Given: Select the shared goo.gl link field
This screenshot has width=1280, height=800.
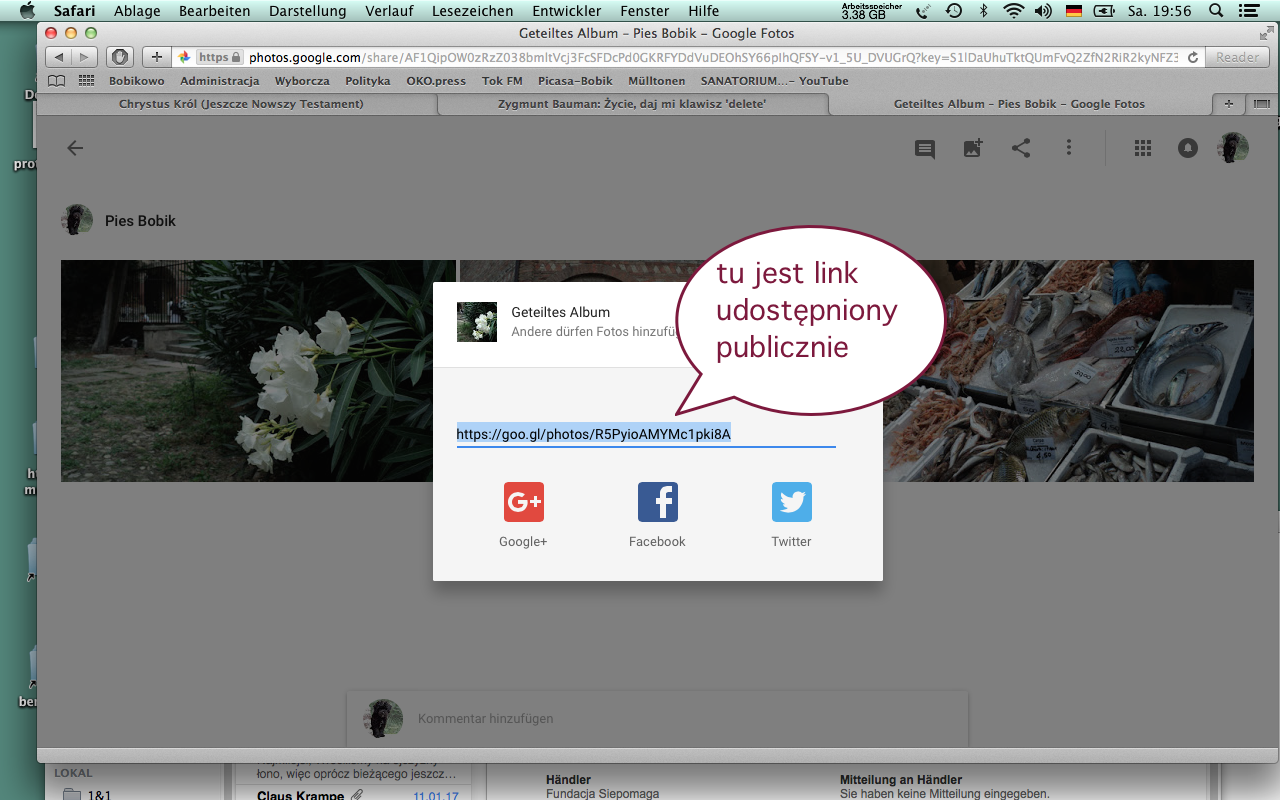Looking at the screenshot, I should click(645, 434).
